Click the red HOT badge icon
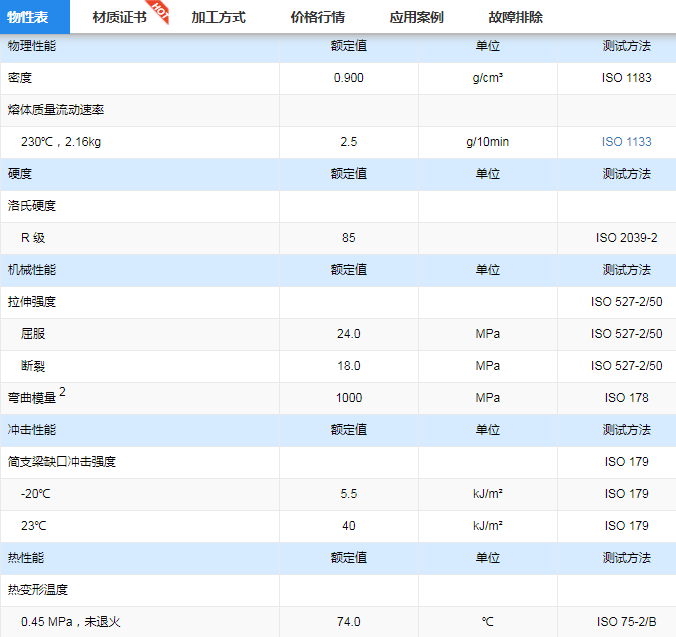 [160, 11]
